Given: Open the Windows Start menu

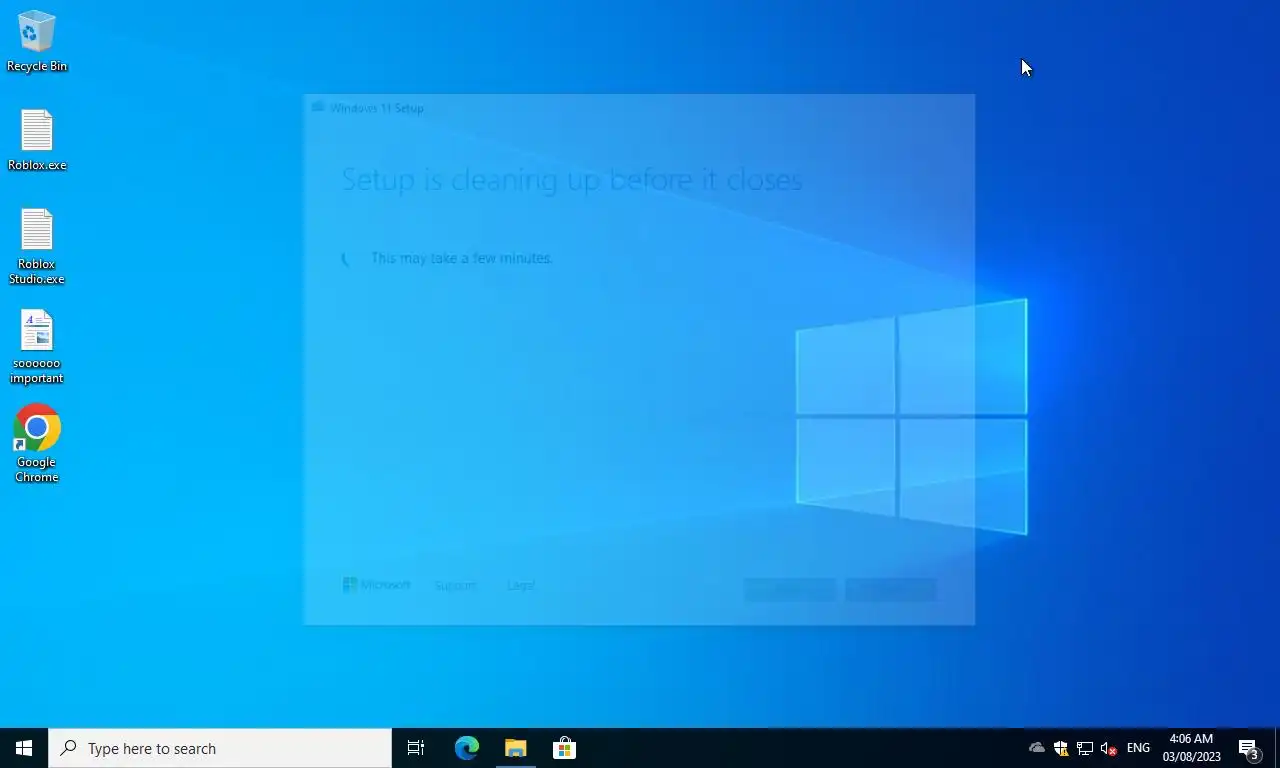Looking at the screenshot, I should click(24, 748).
